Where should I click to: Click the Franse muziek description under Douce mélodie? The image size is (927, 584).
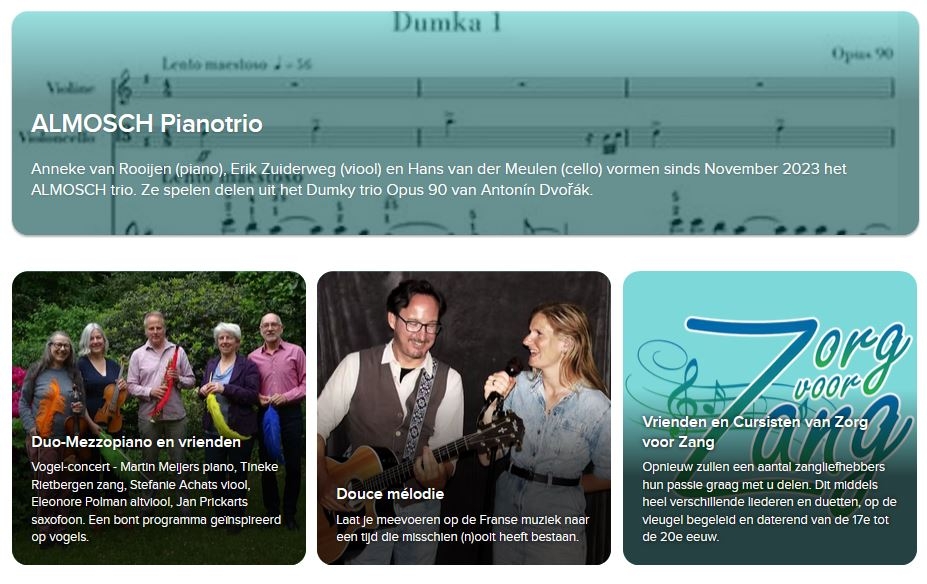(463, 528)
